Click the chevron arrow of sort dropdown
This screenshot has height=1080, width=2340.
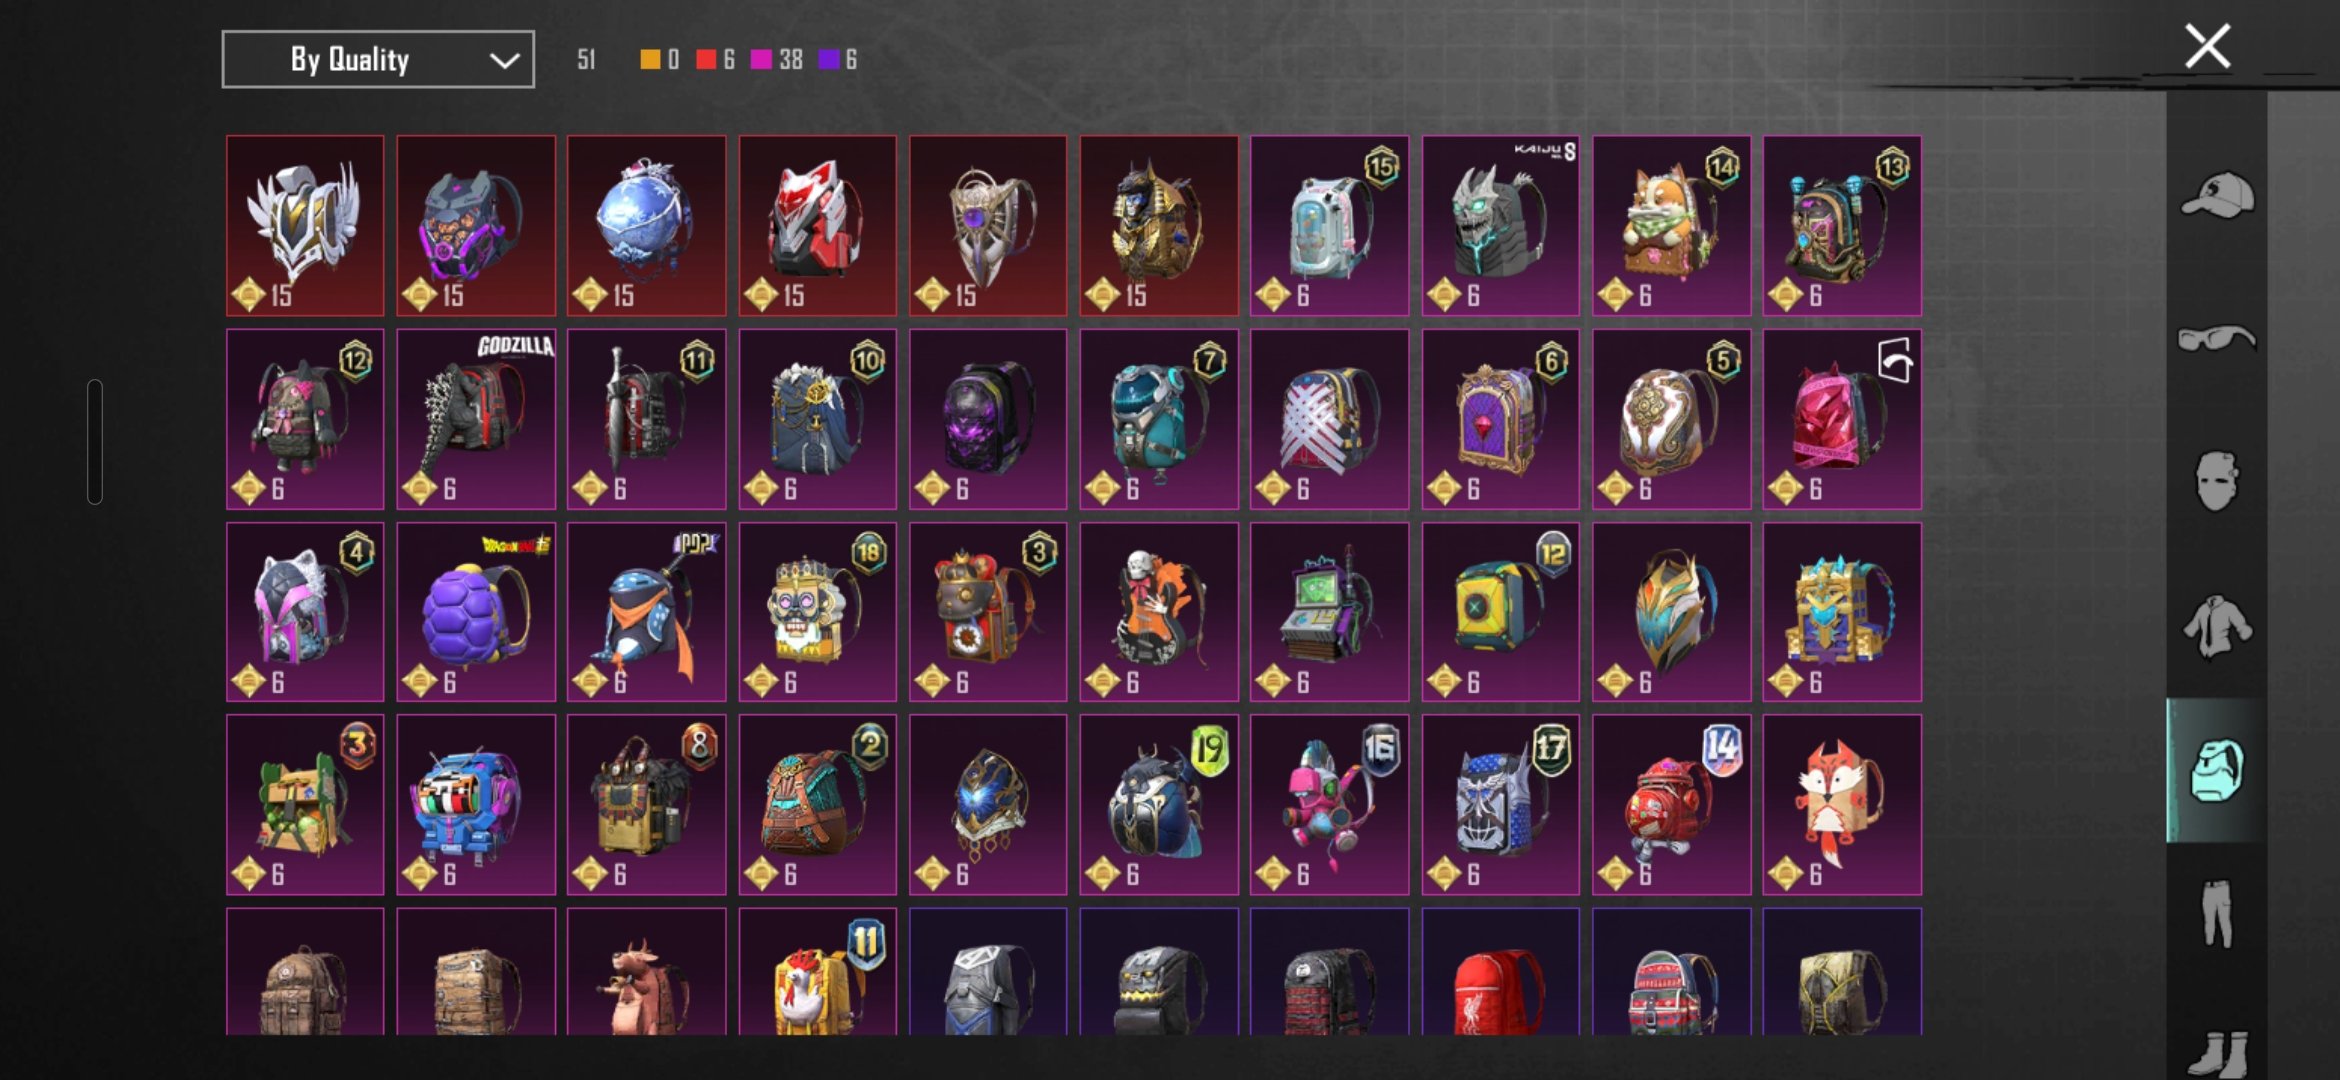coord(504,61)
